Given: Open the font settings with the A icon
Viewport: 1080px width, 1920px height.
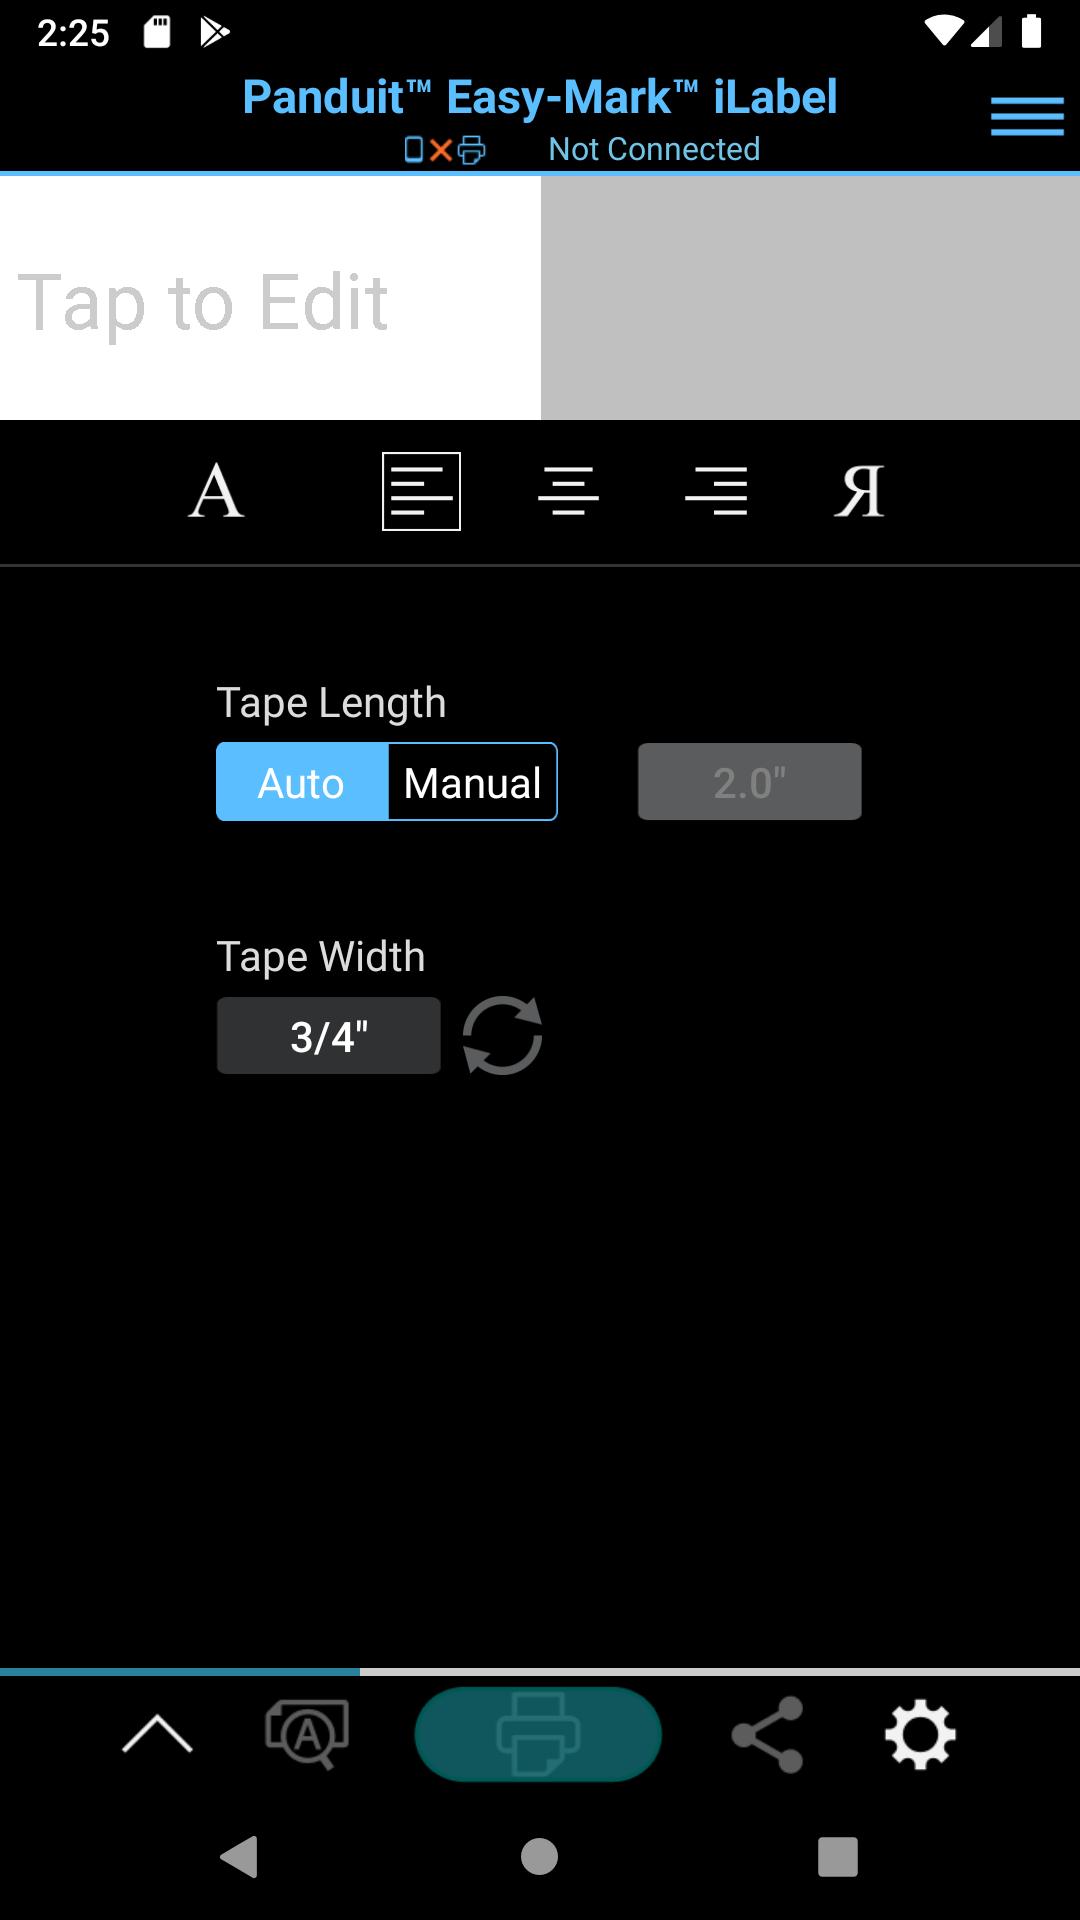Looking at the screenshot, I should tap(216, 491).
